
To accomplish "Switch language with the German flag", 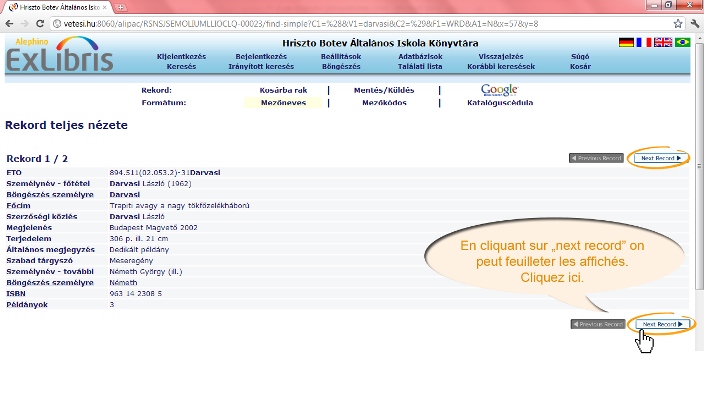I will (626, 42).
